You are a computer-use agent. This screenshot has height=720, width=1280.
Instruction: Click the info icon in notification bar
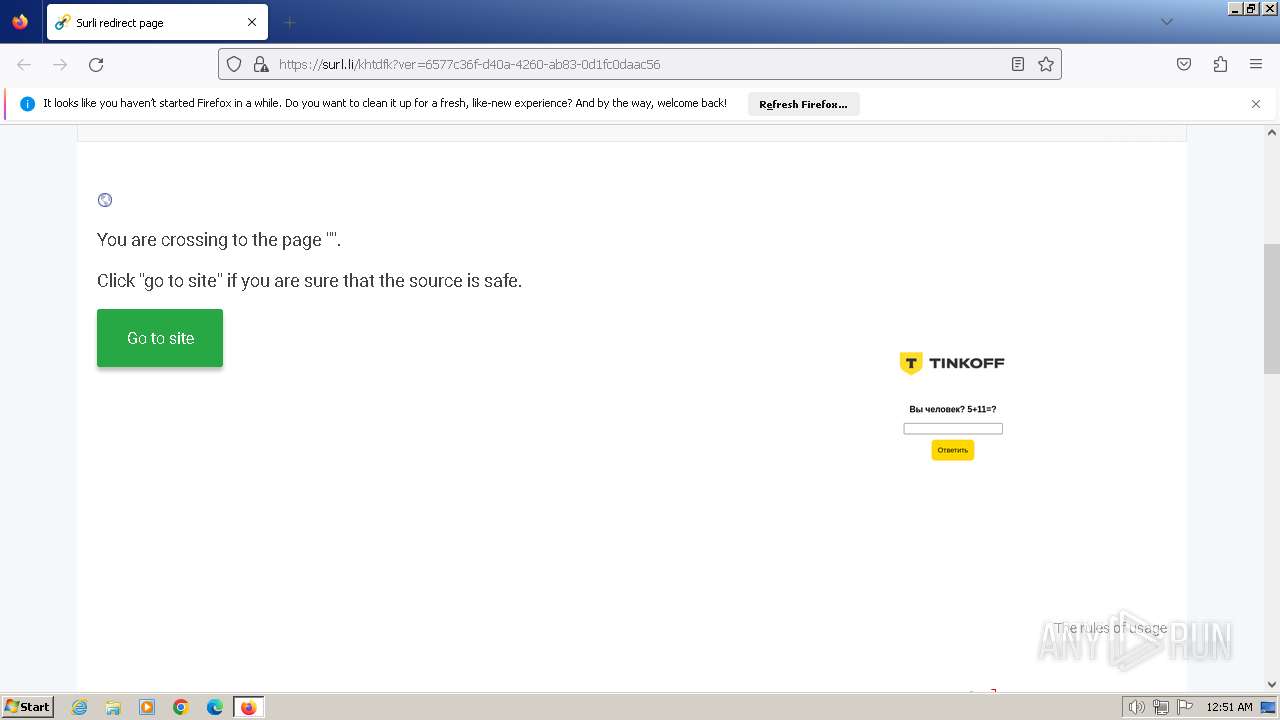coord(27,104)
